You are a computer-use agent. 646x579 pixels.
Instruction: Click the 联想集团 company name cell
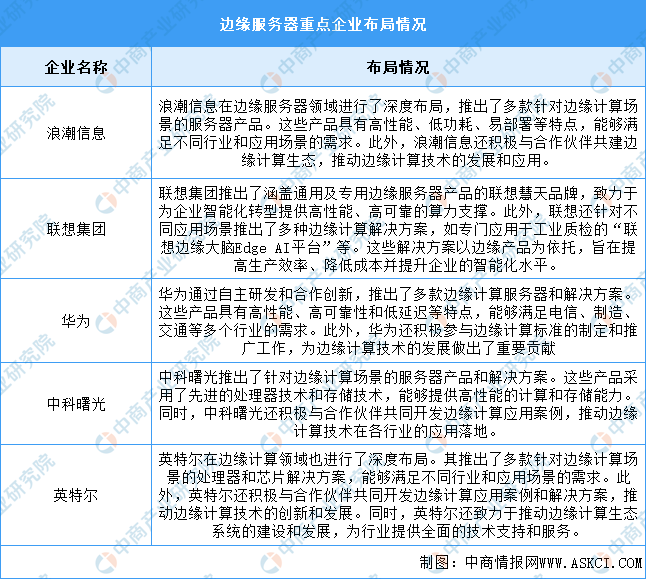pyautogui.click(x=76, y=229)
